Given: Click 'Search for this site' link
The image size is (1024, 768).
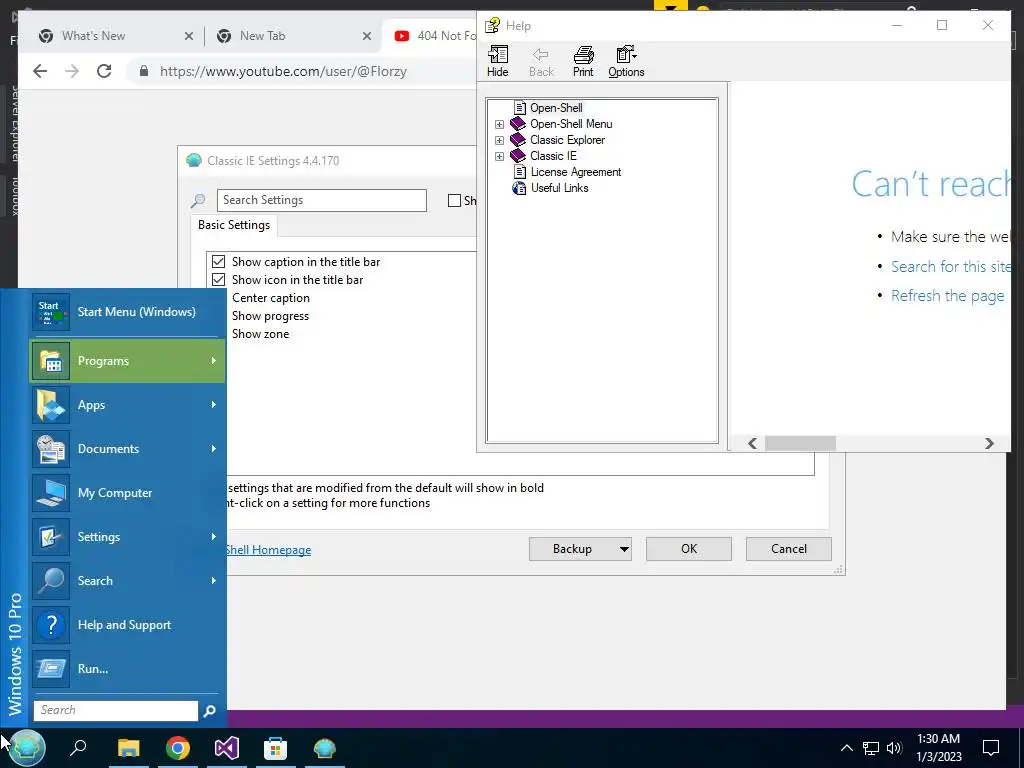Looking at the screenshot, I should point(951,266).
